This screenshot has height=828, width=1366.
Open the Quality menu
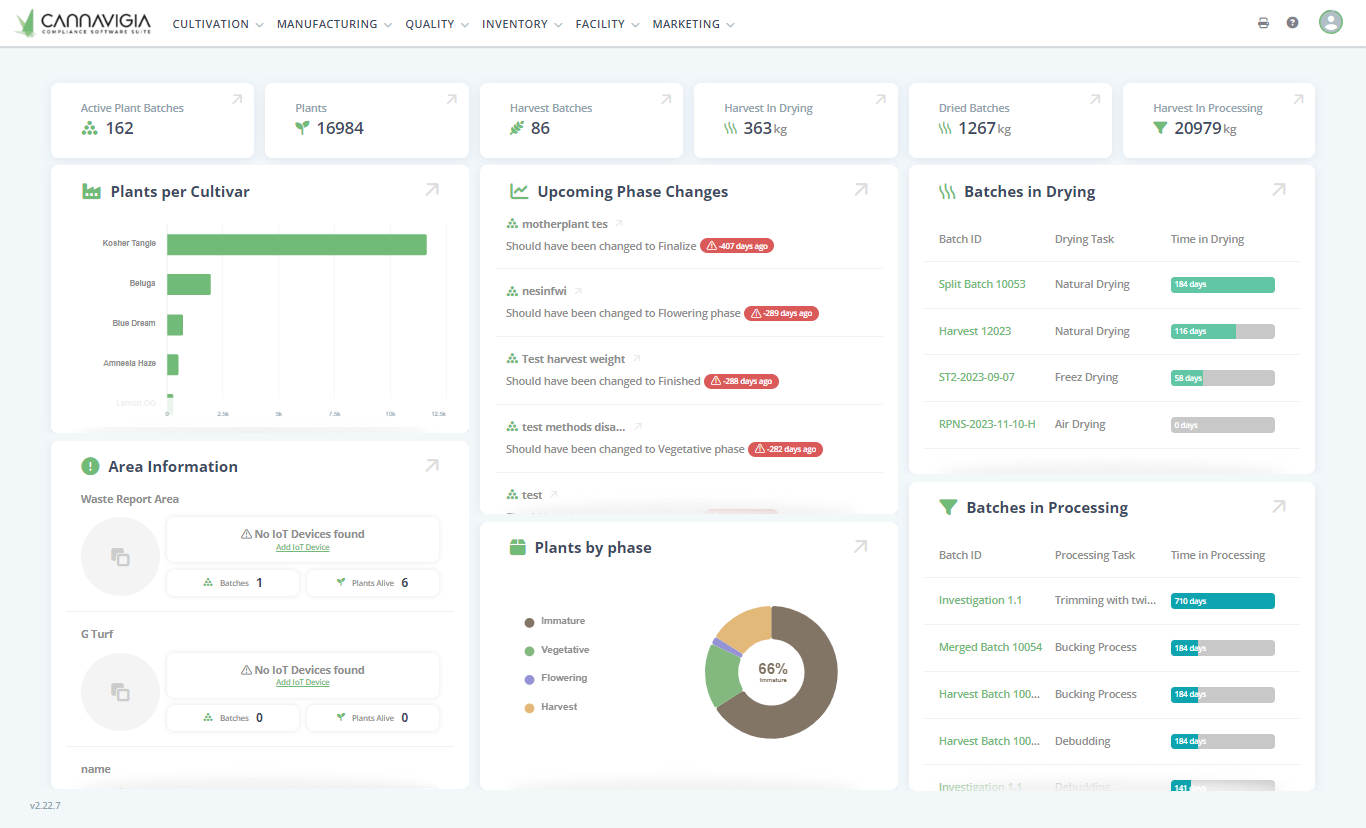coord(437,24)
